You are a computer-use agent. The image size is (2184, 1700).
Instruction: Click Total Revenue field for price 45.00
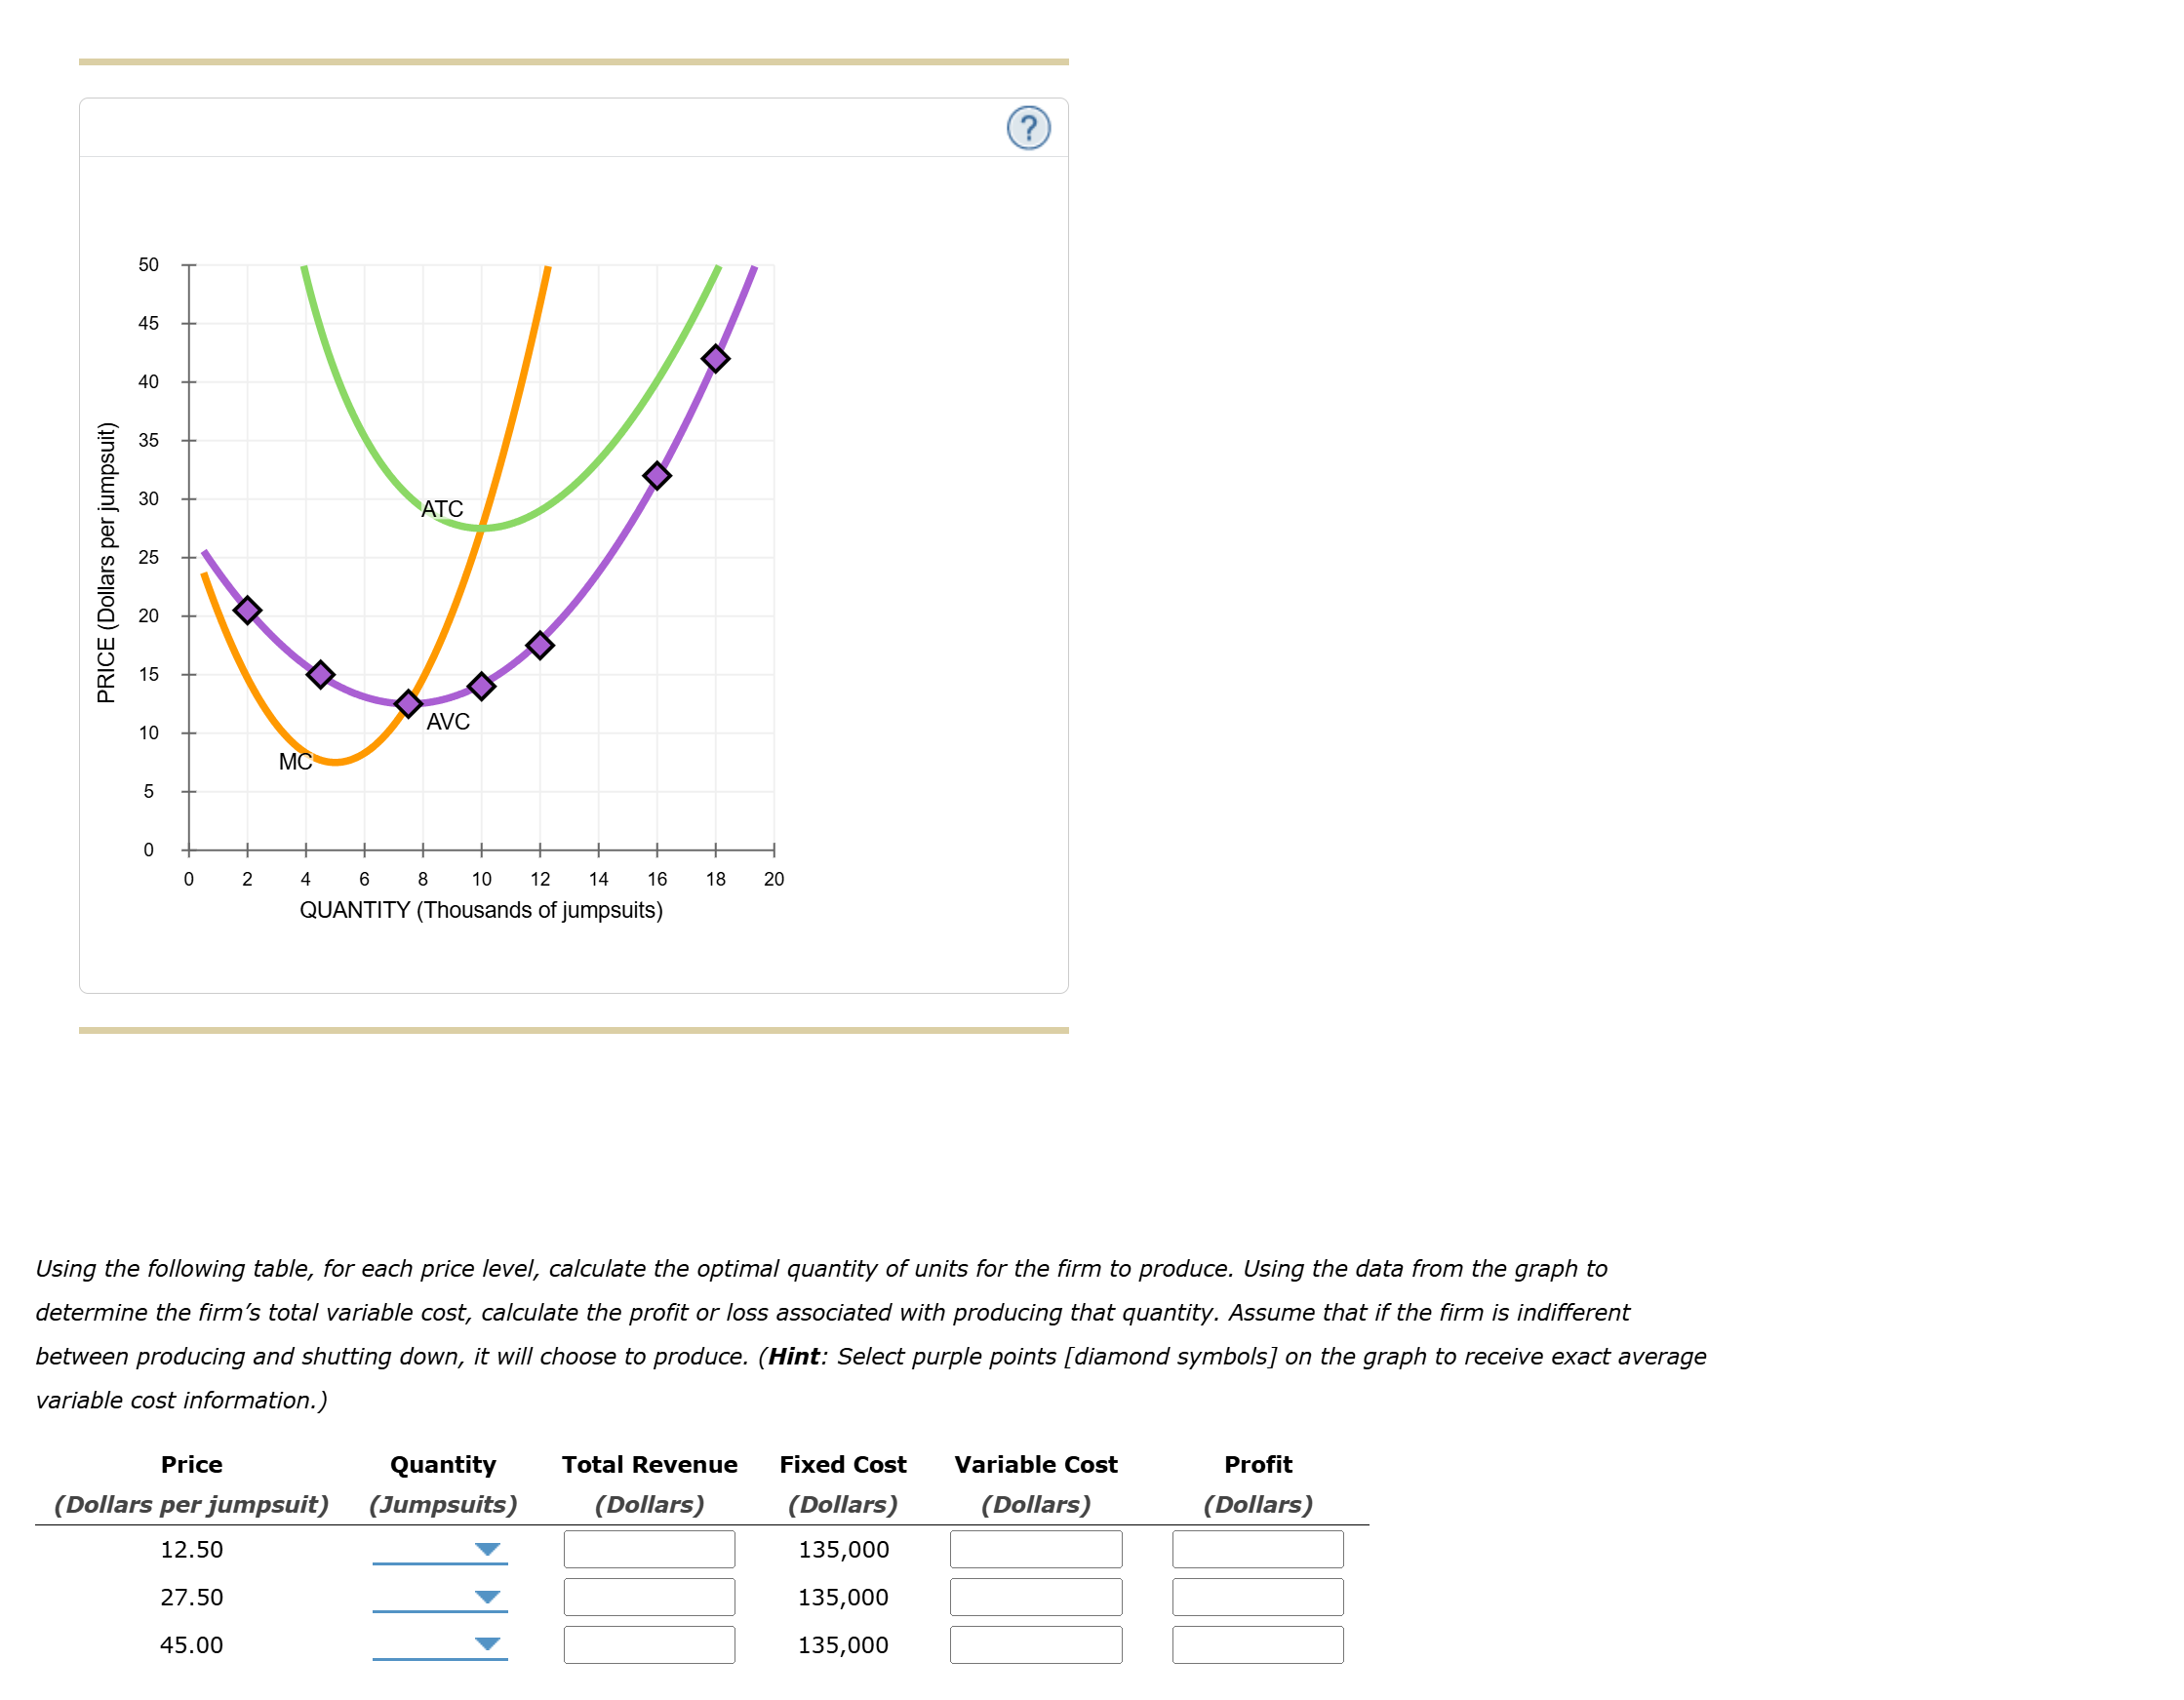pos(649,1644)
